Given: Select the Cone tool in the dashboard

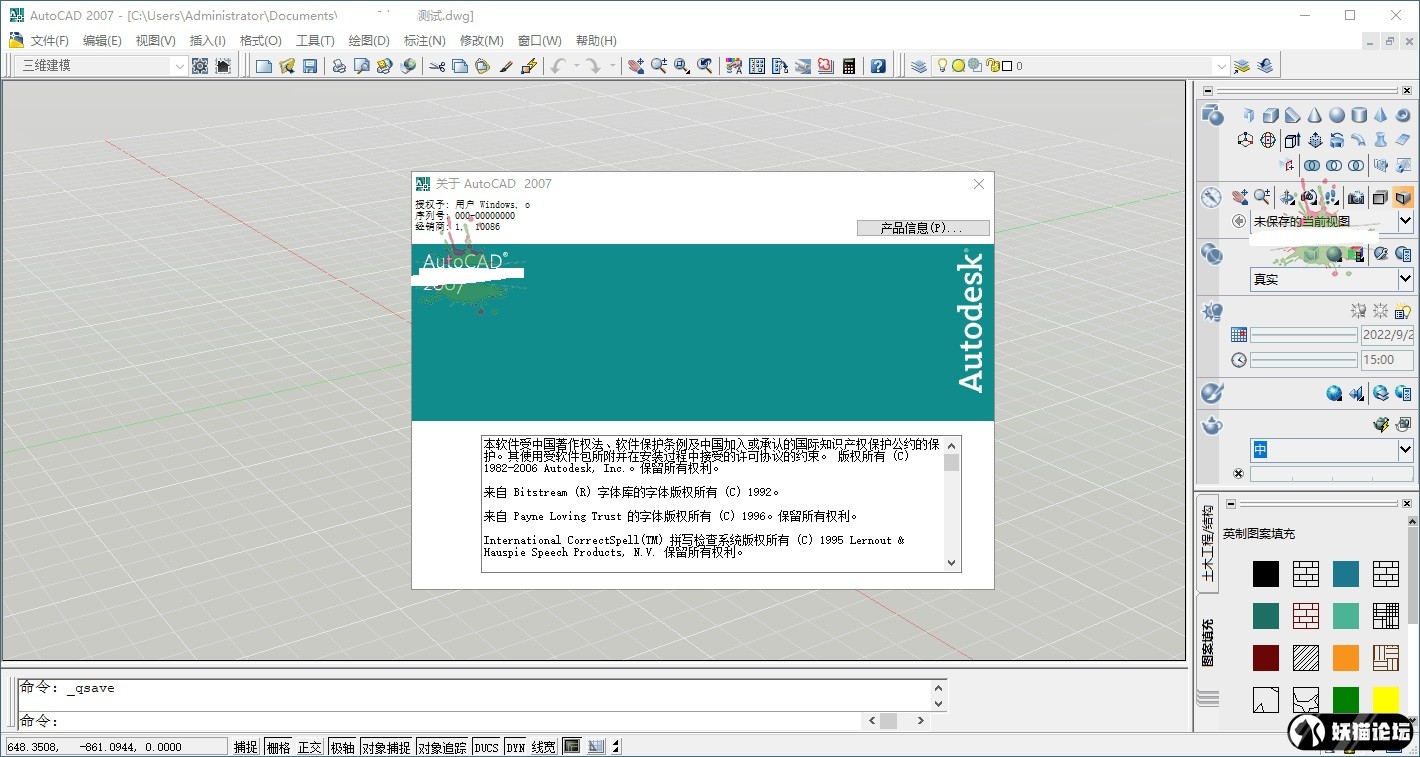Looking at the screenshot, I should click(1315, 116).
